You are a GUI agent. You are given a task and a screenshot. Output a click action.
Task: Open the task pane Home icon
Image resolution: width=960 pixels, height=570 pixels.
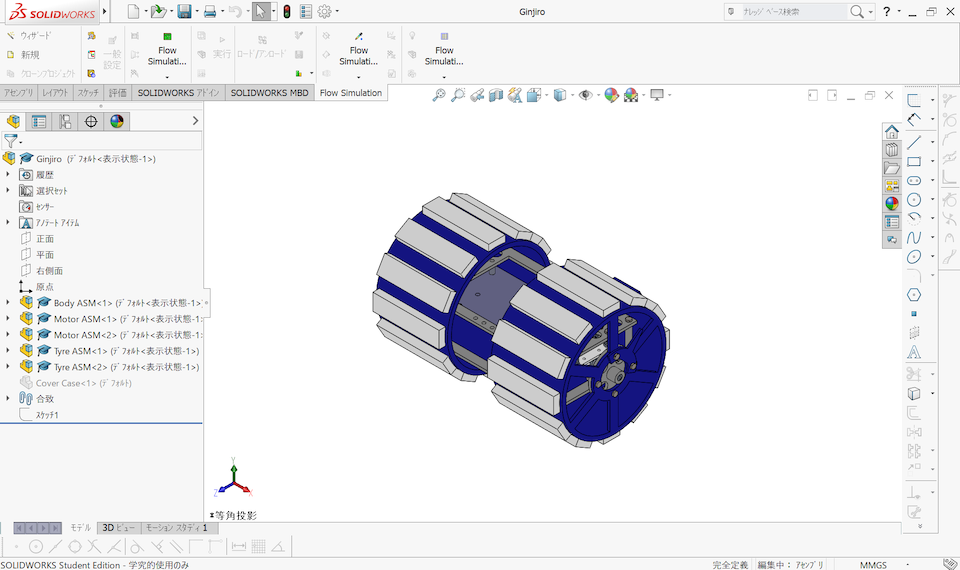click(x=891, y=132)
